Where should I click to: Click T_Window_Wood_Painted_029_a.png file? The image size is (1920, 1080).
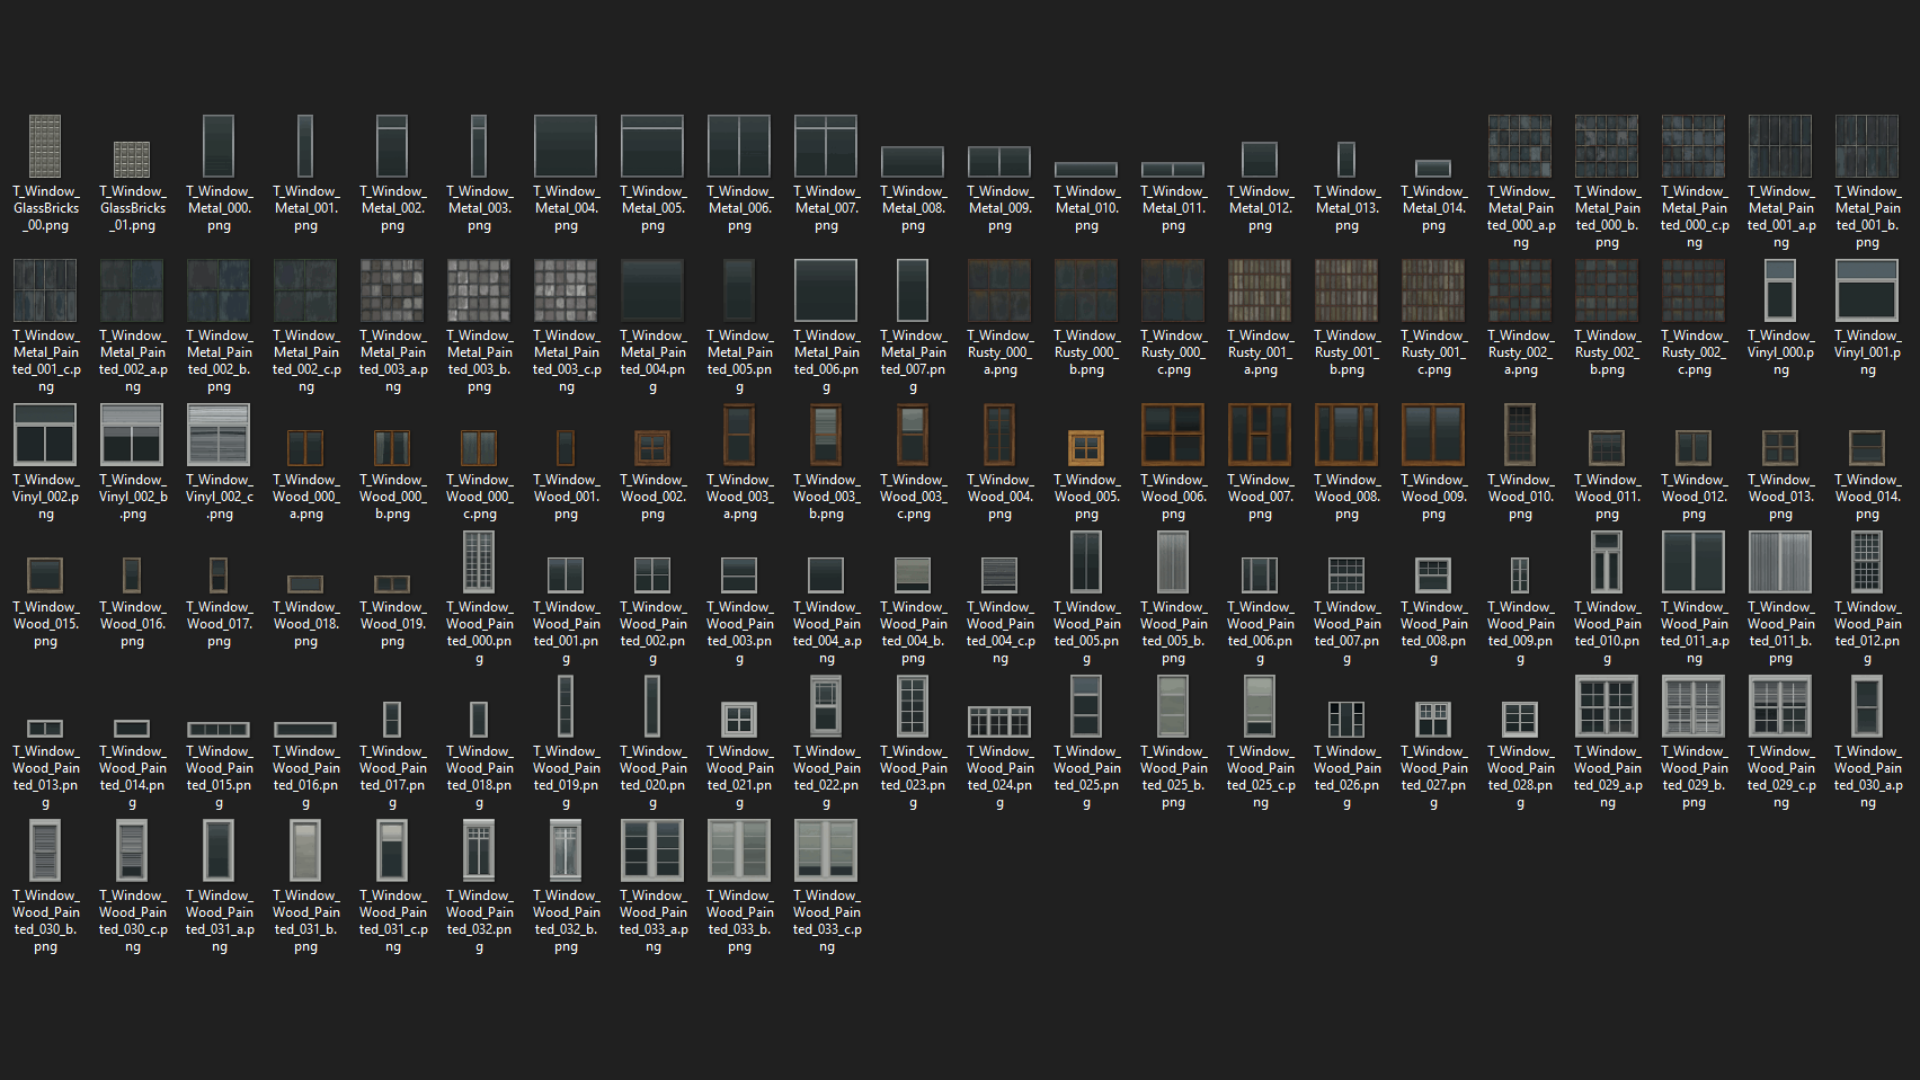coord(1606,706)
